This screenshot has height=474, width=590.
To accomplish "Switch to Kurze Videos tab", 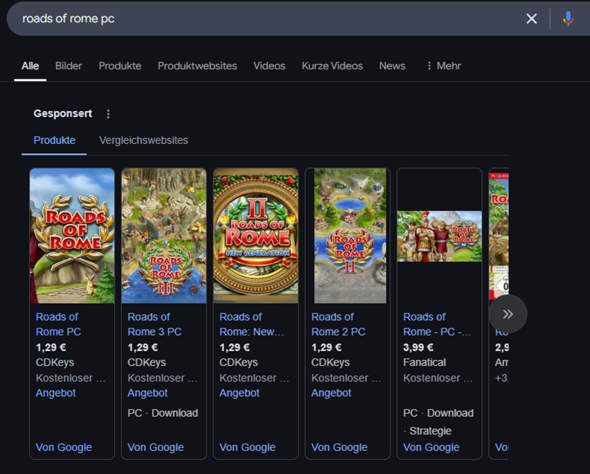I will (332, 66).
